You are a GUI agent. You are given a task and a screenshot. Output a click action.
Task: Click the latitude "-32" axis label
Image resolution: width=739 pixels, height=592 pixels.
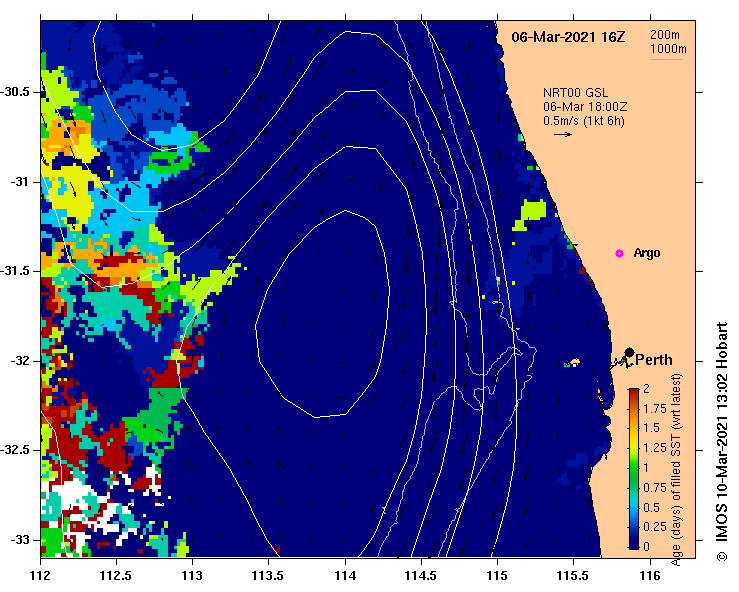(20, 361)
